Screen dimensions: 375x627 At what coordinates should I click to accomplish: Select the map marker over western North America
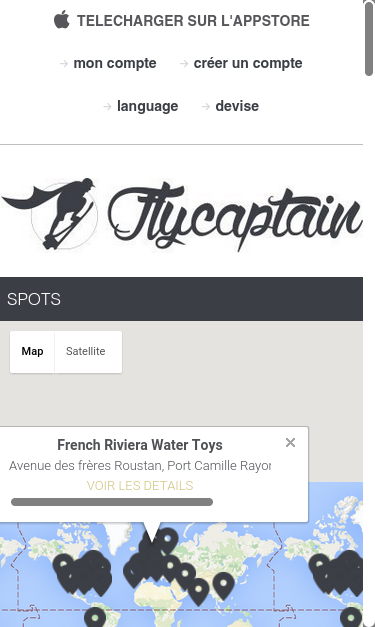point(64,567)
